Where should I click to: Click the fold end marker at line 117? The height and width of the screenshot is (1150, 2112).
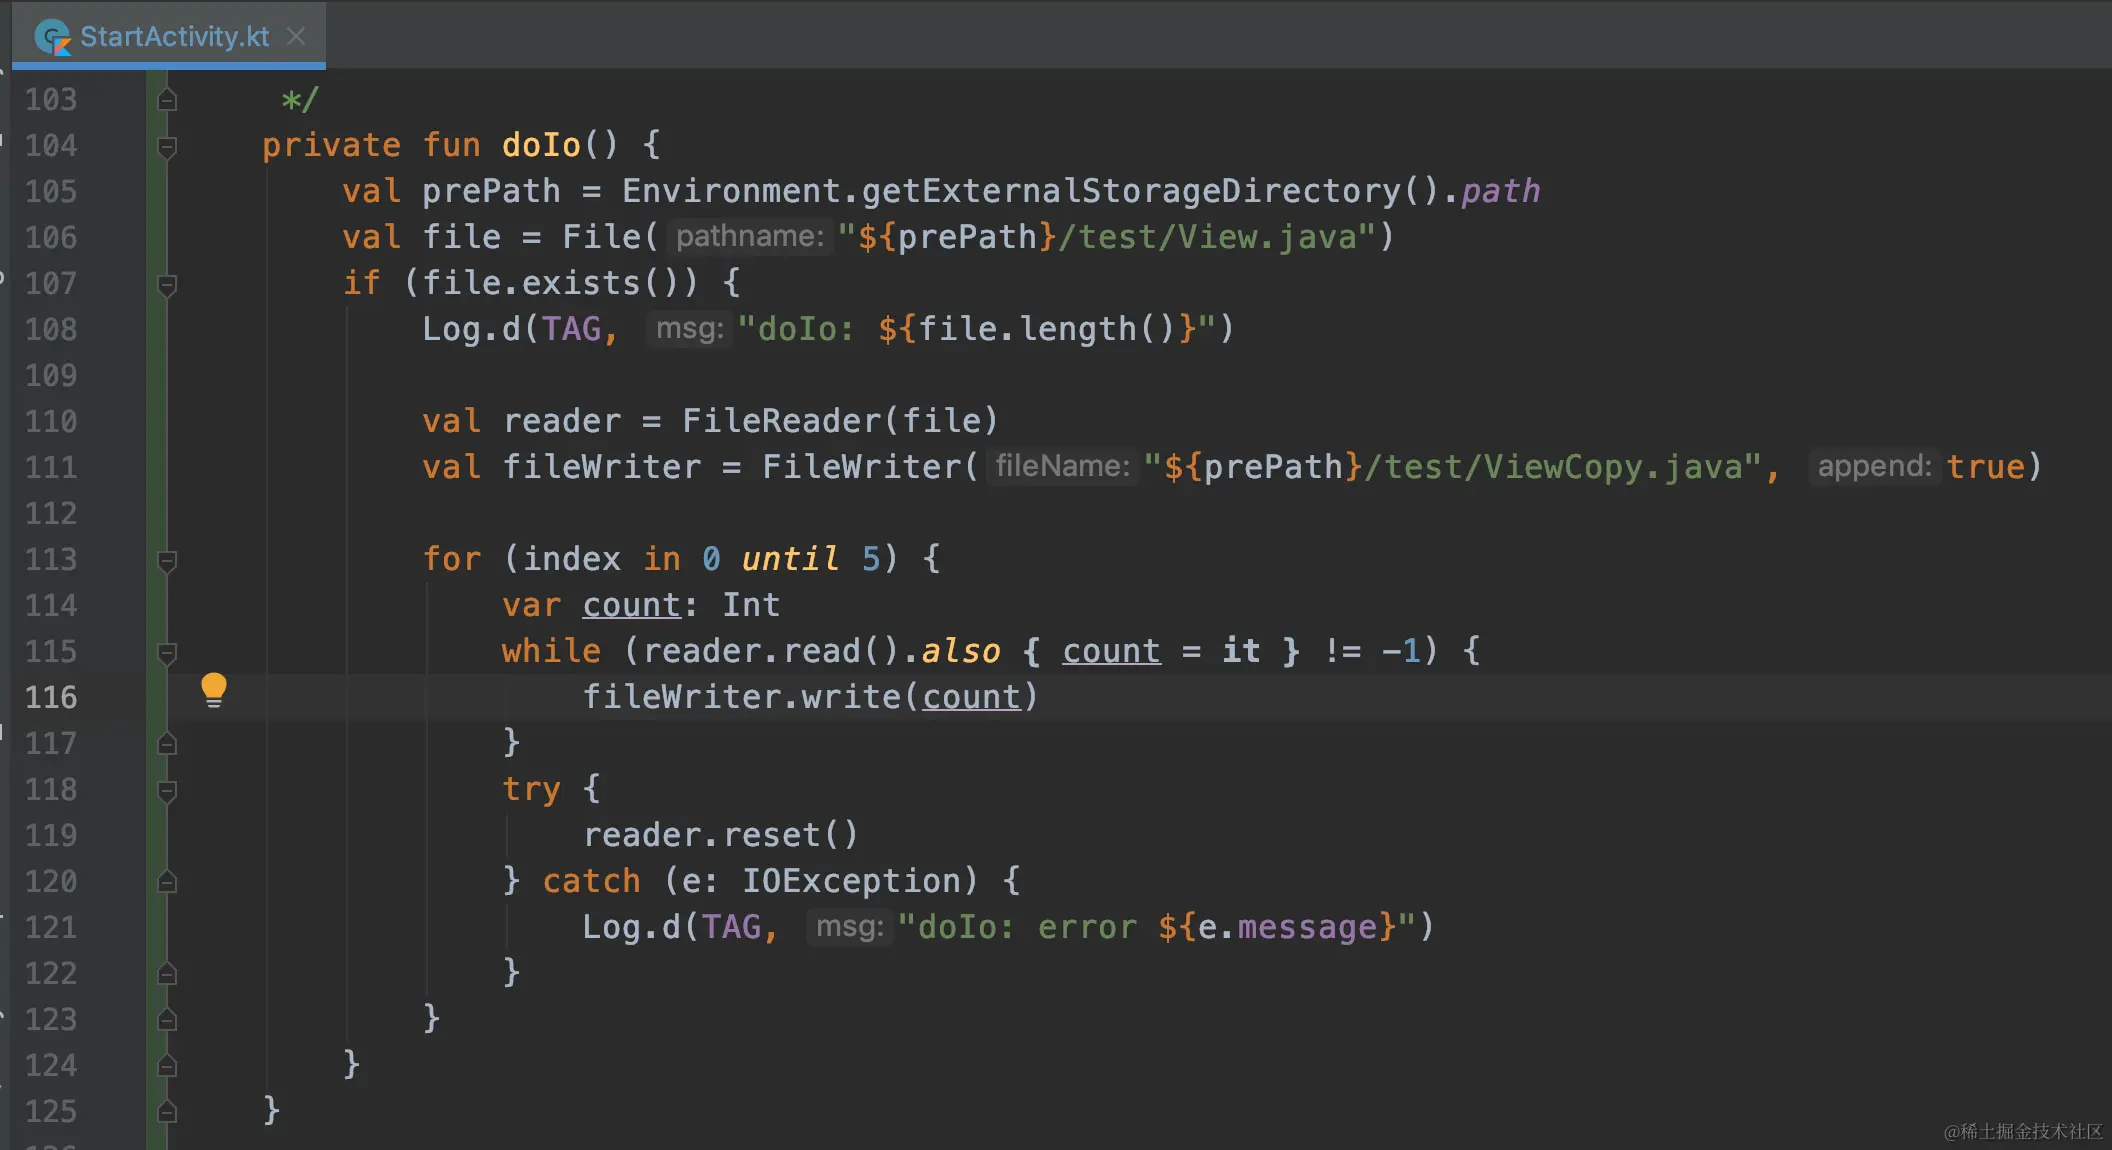coord(167,744)
